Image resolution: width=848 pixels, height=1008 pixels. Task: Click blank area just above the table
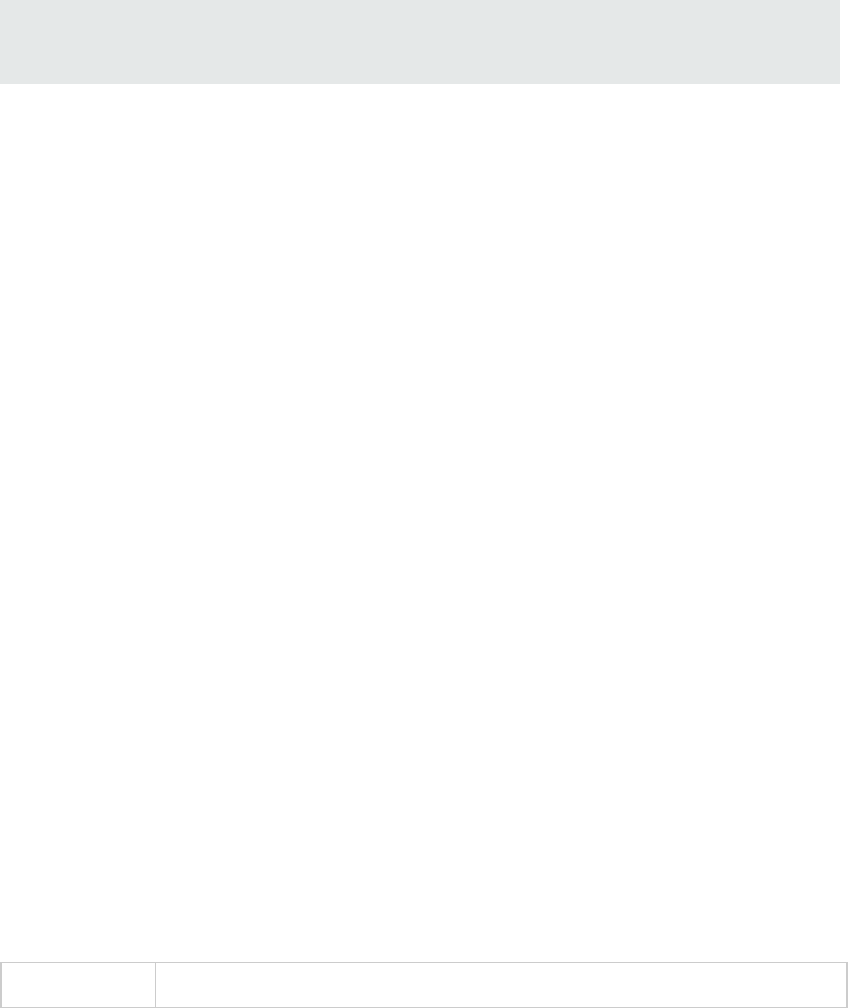tap(424, 951)
